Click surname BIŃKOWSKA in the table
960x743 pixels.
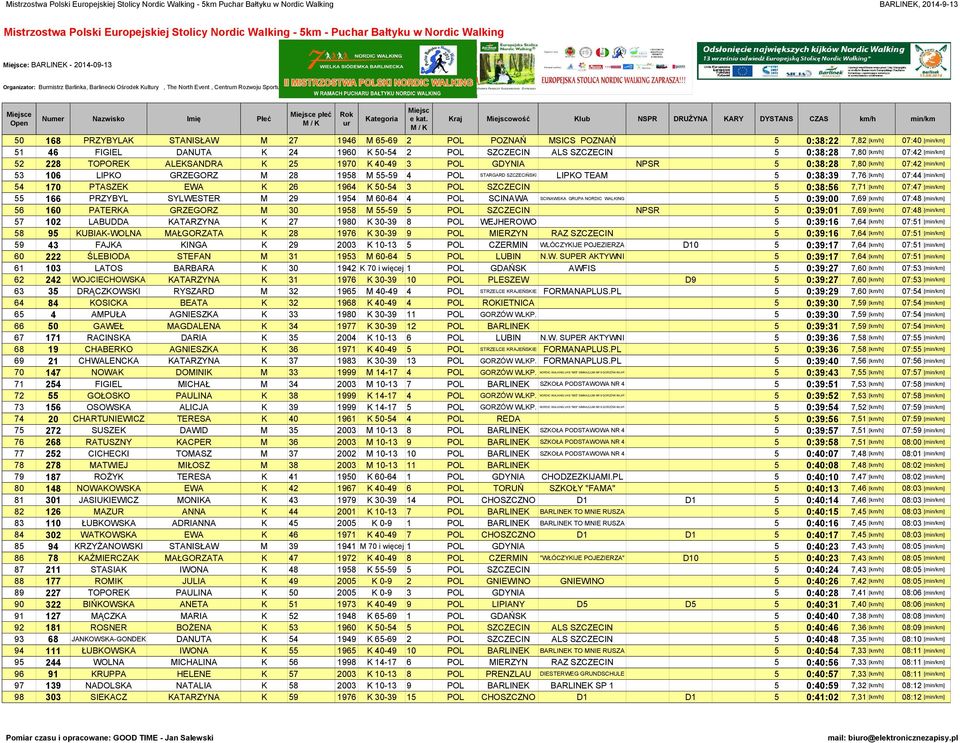[108, 605]
